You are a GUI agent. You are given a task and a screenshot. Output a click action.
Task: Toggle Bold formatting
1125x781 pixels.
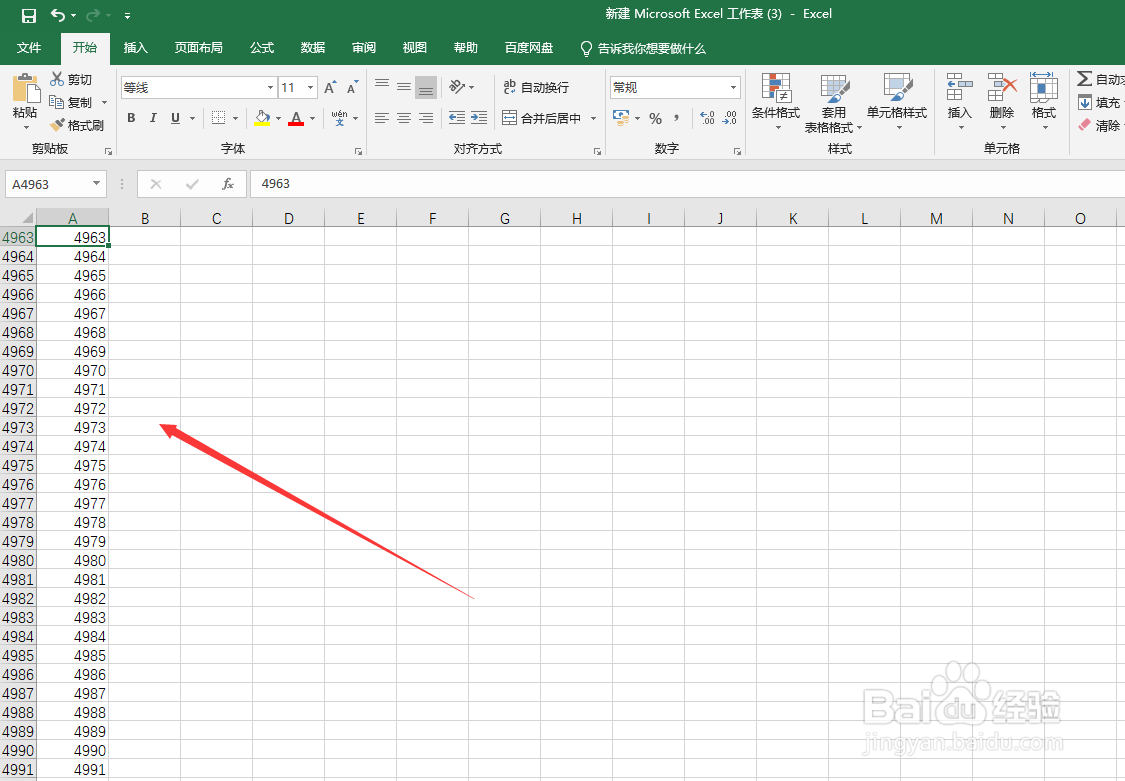[x=131, y=118]
